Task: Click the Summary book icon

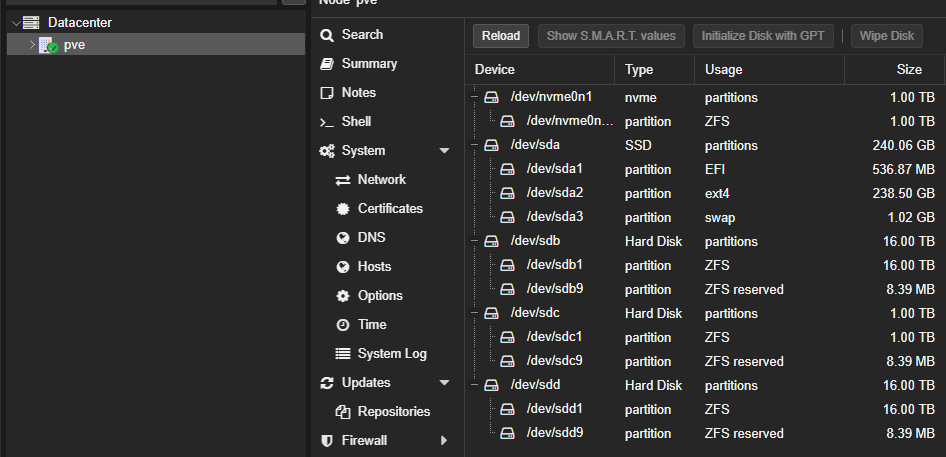Action: pyautogui.click(x=326, y=64)
